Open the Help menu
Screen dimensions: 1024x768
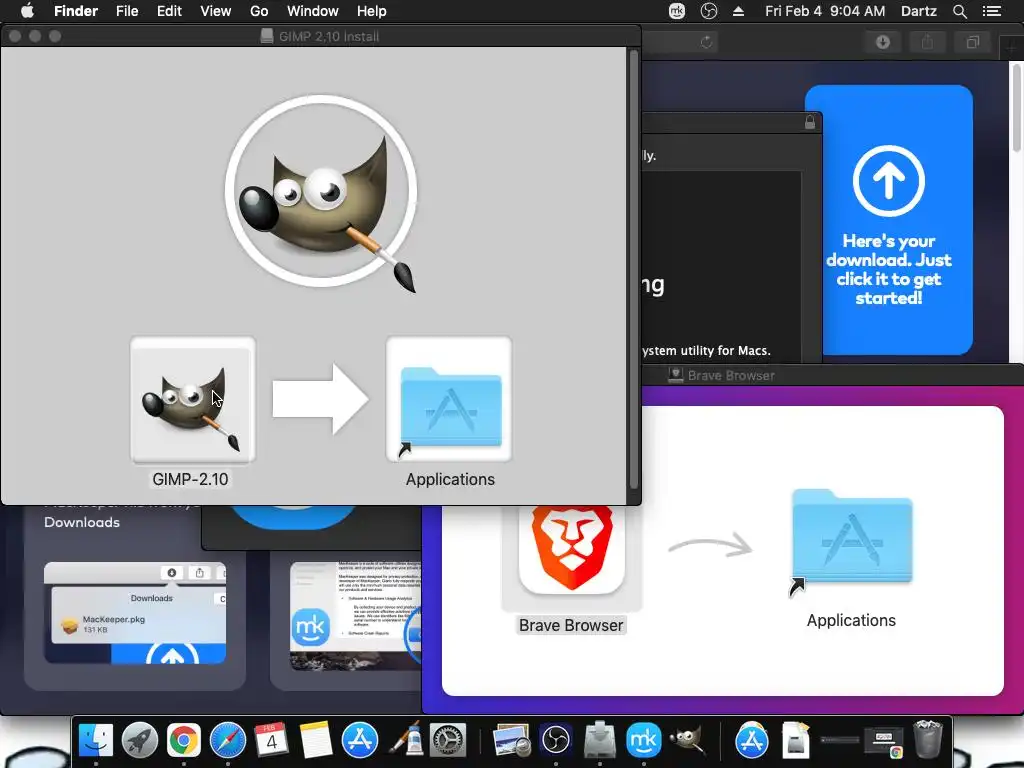coord(372,11)
